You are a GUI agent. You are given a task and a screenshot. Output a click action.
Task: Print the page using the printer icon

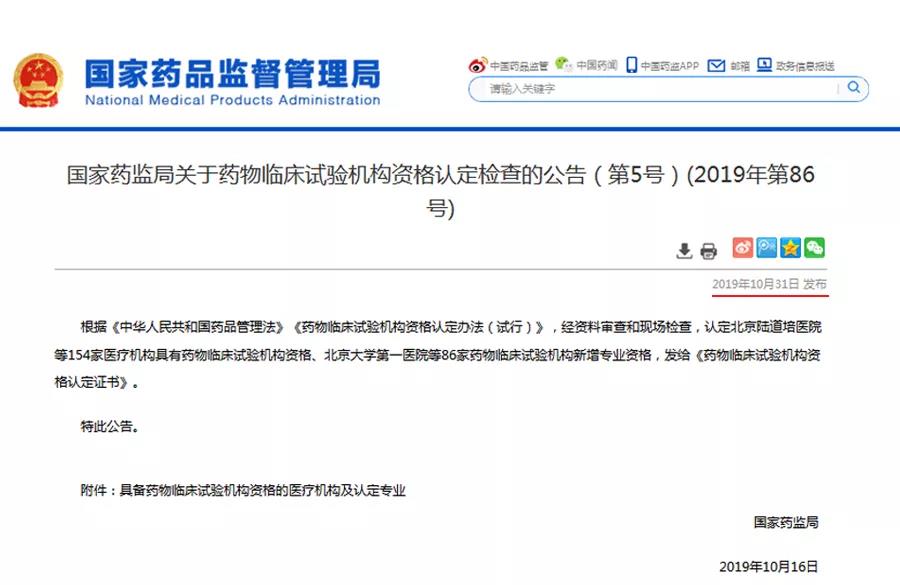coord(709,251)
